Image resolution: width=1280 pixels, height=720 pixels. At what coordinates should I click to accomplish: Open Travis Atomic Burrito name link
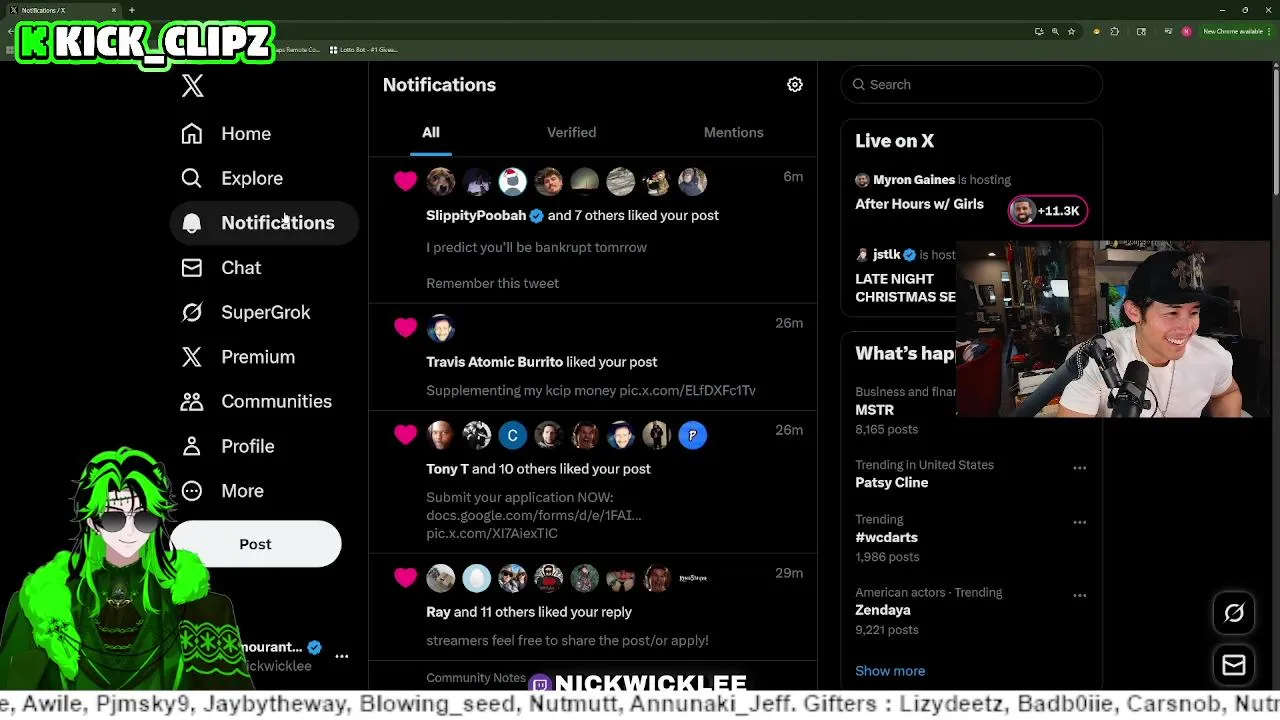click(494, 362)
